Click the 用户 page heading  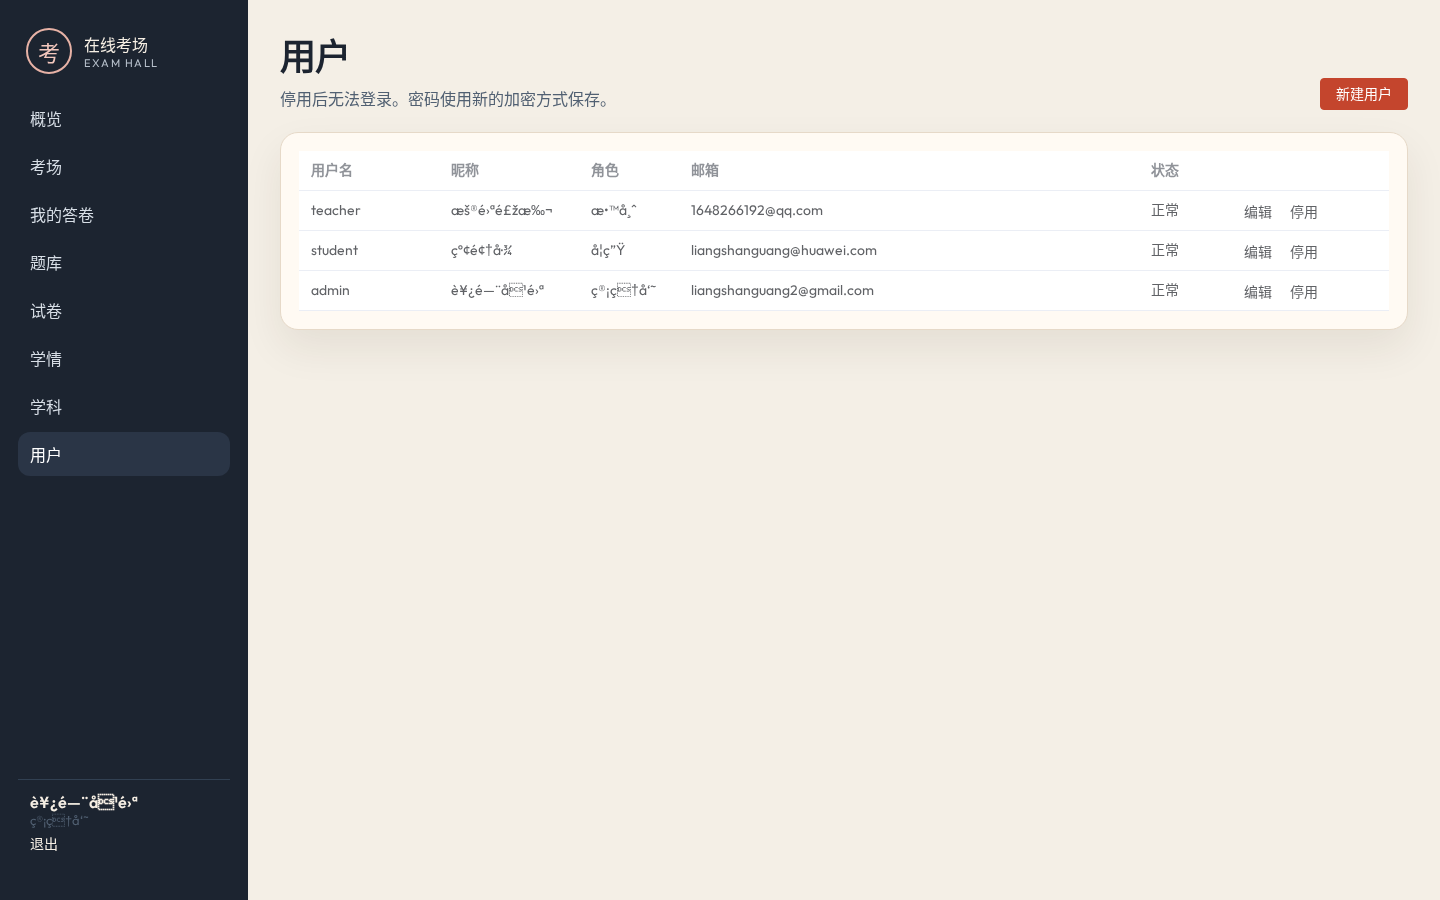[x=314, y=57]
